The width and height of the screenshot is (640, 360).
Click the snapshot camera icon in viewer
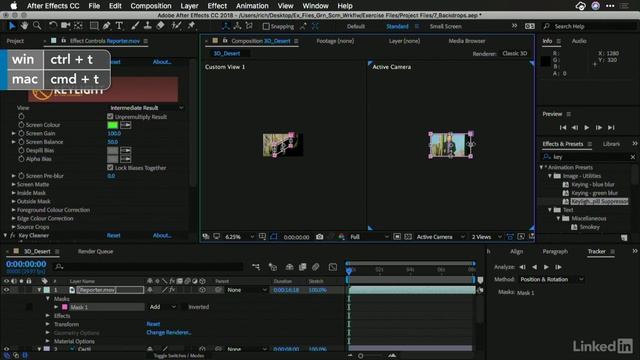click(319, 237)
